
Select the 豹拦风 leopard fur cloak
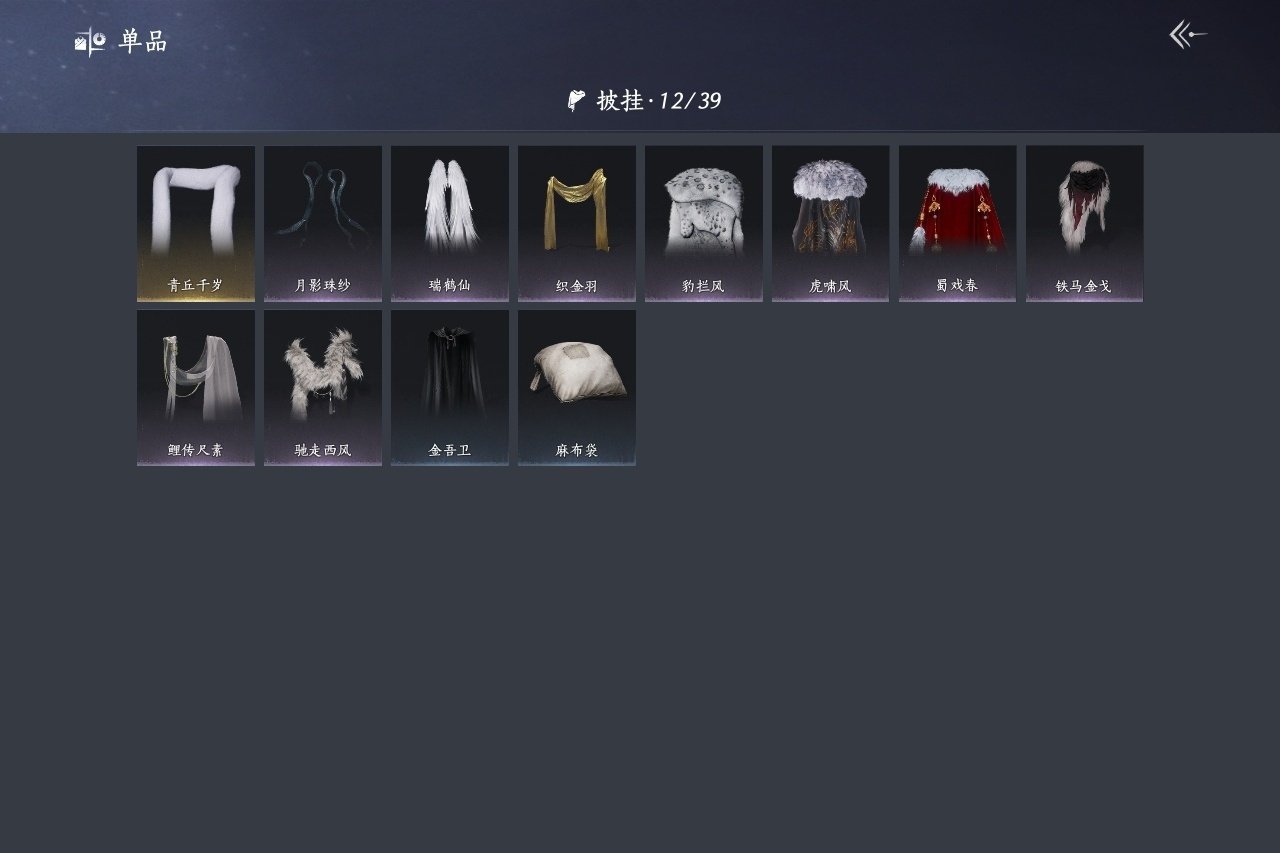(704, 223)
